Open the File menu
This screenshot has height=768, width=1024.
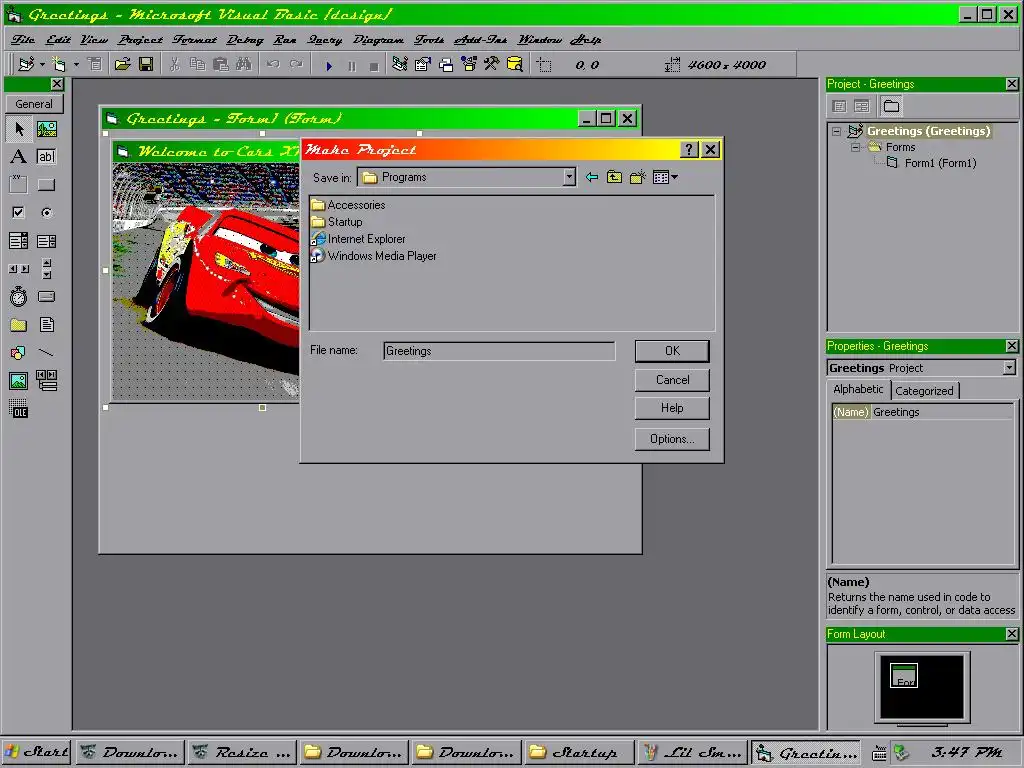click(x=23, y=40)
